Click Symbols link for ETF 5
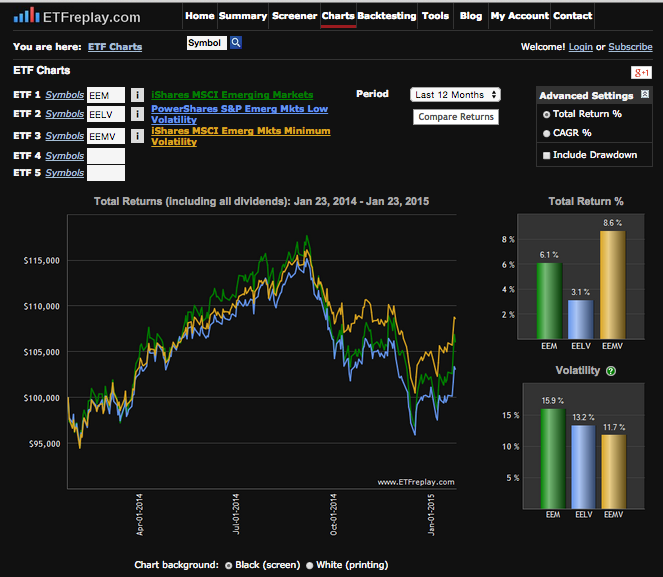The width and height of the screenshot is (663, 577). [x=65, y=172]
